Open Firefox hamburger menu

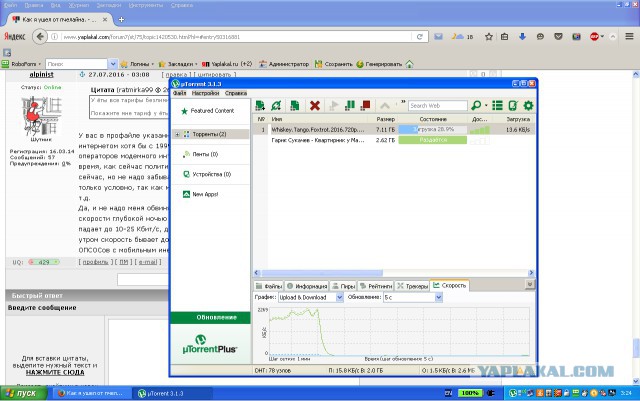(x=629, y=36)
